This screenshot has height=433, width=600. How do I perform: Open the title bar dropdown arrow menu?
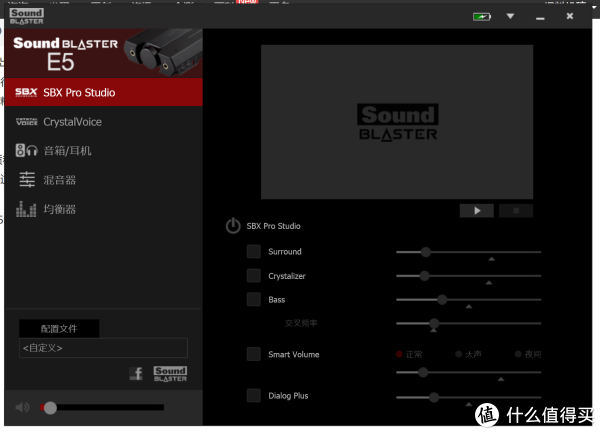tap(510, 17)
